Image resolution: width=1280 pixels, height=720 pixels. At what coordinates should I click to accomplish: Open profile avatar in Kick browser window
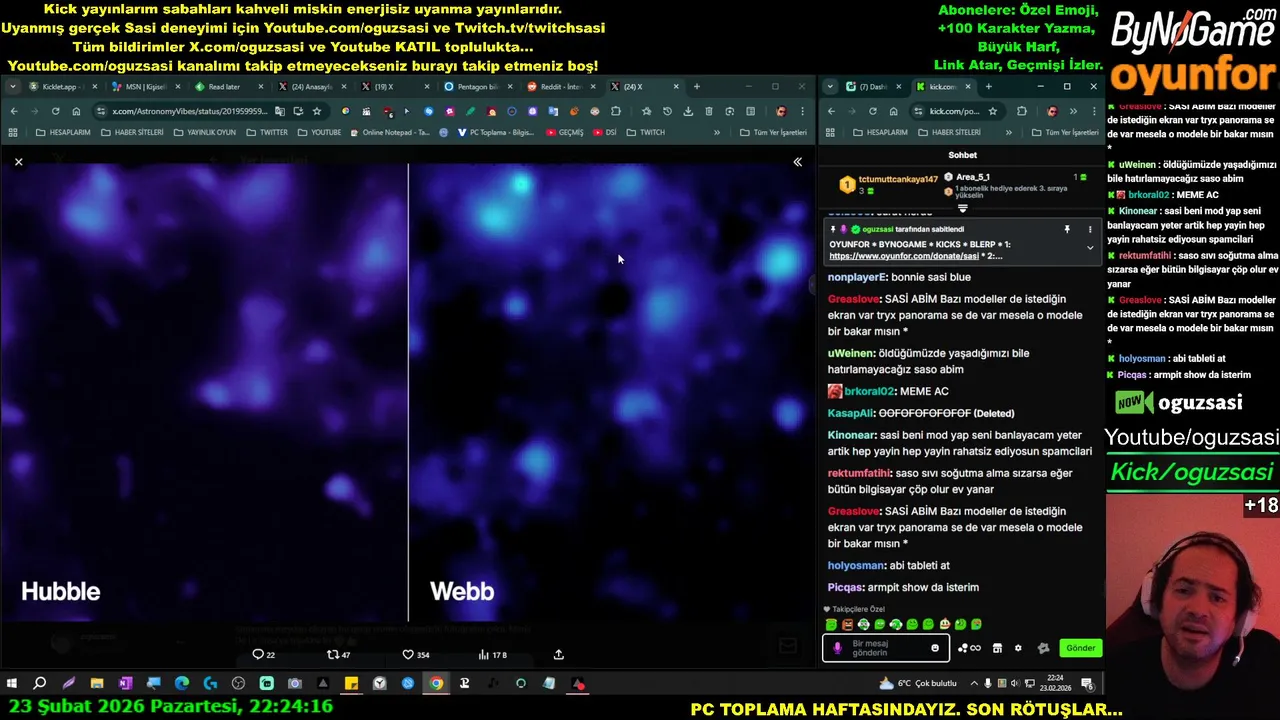tap(1051, 111)
